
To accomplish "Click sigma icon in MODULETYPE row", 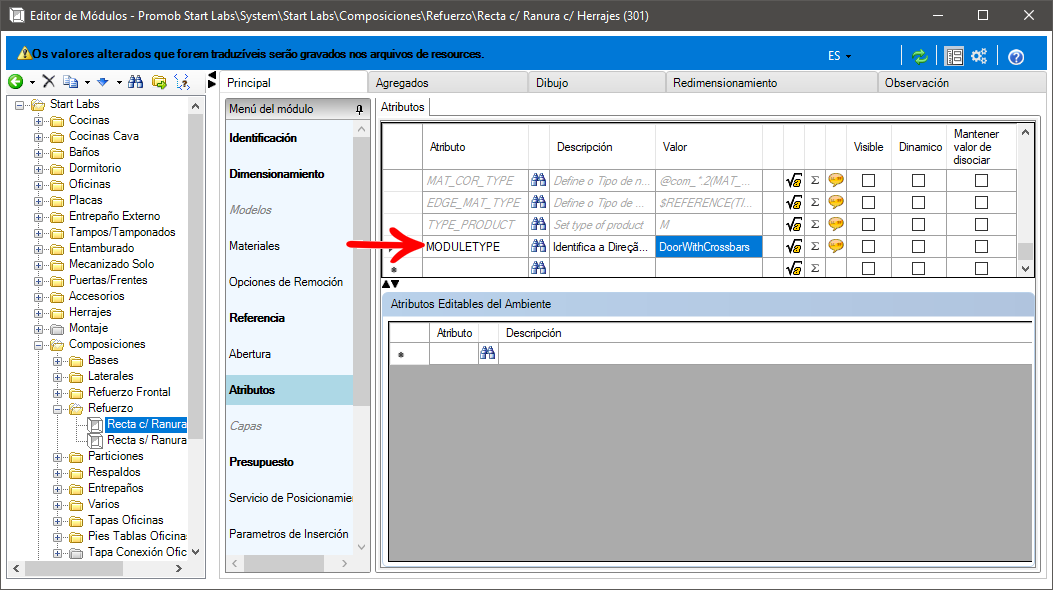I will pyautogui.click(x=815, y=246).
